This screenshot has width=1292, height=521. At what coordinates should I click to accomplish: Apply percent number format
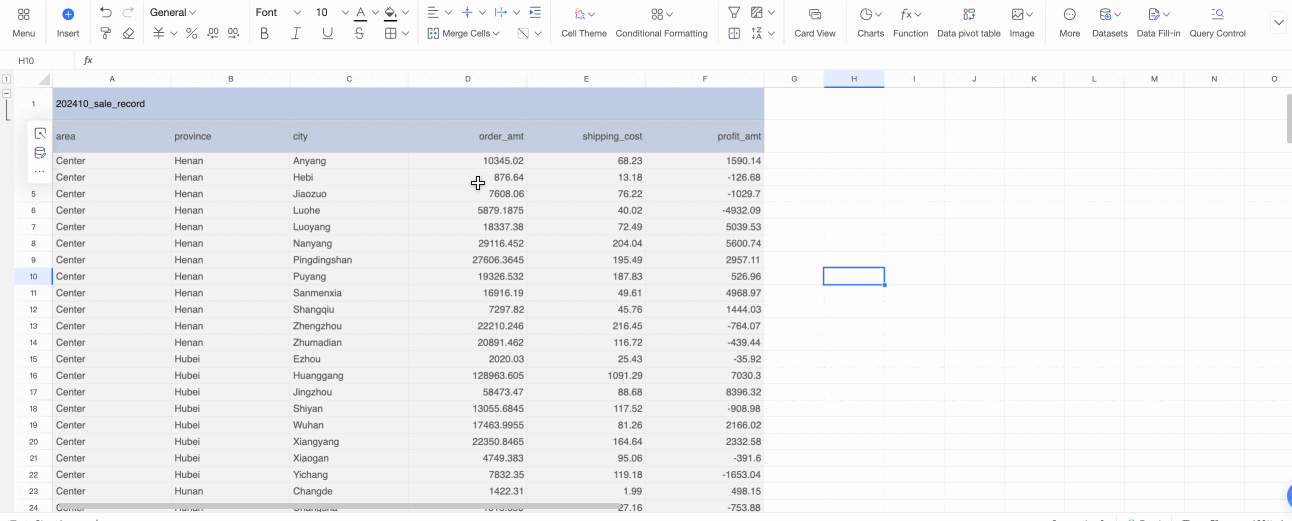pyautogui.click(x=193, y=33)
